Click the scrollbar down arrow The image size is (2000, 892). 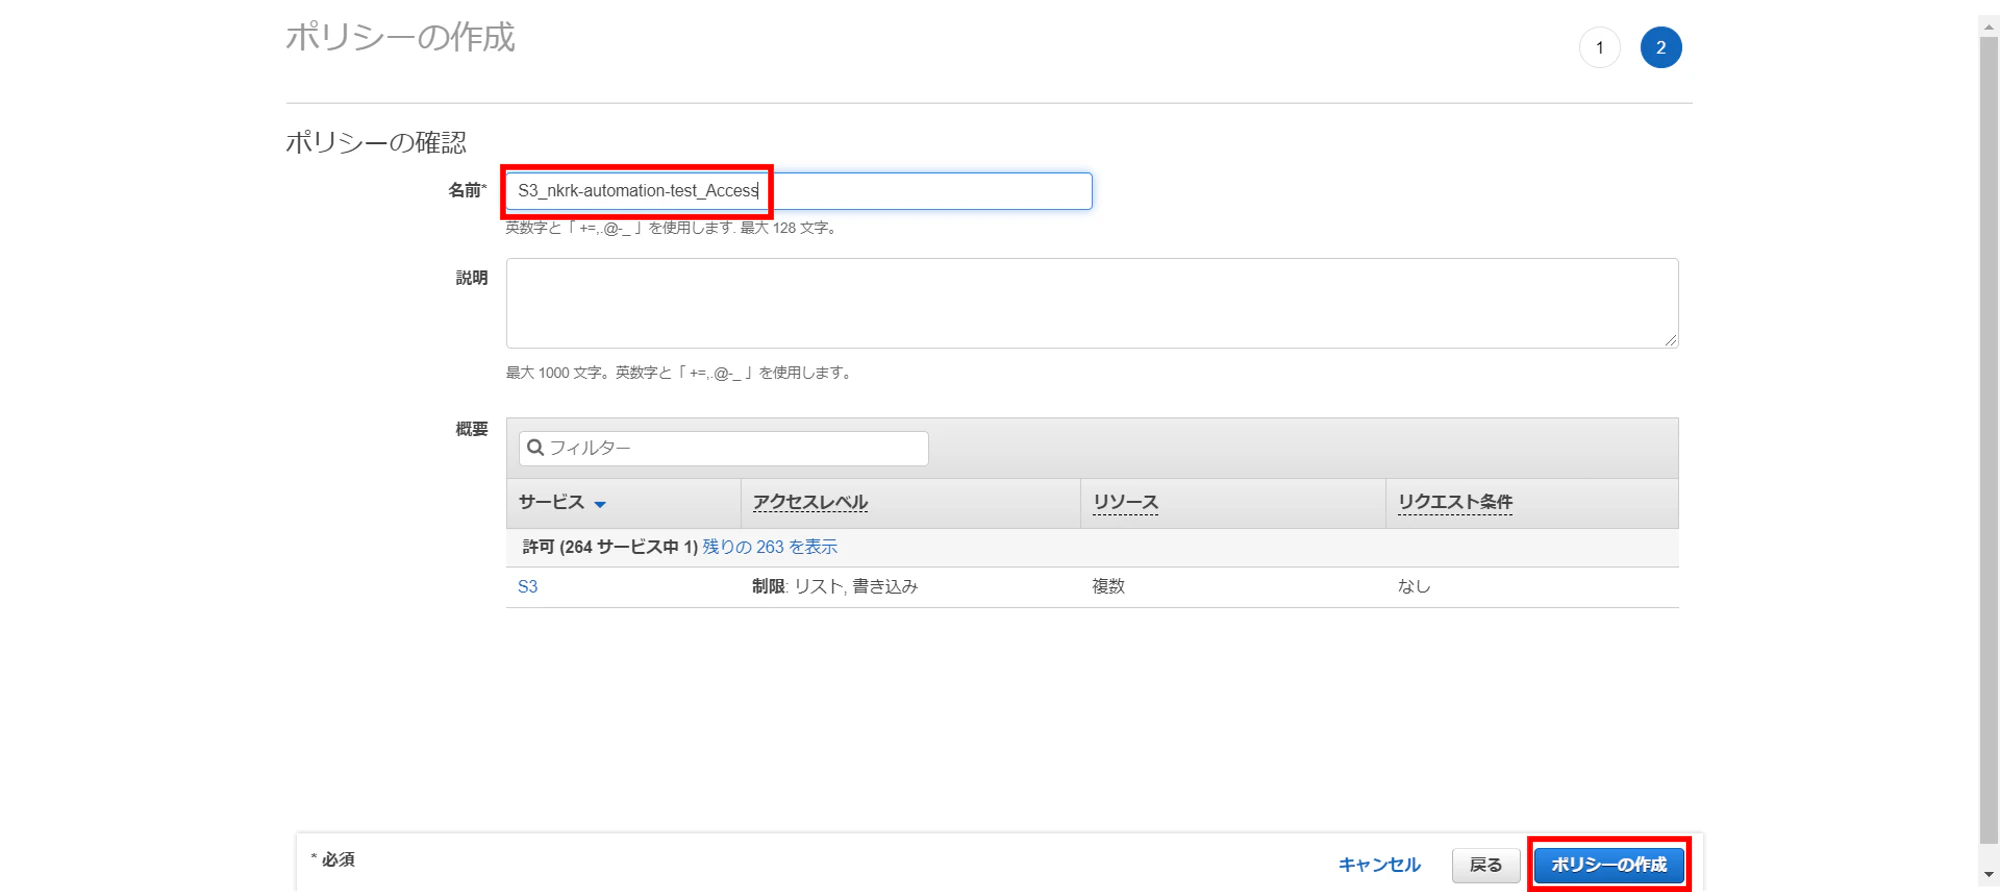click(x=1989, y=875)
